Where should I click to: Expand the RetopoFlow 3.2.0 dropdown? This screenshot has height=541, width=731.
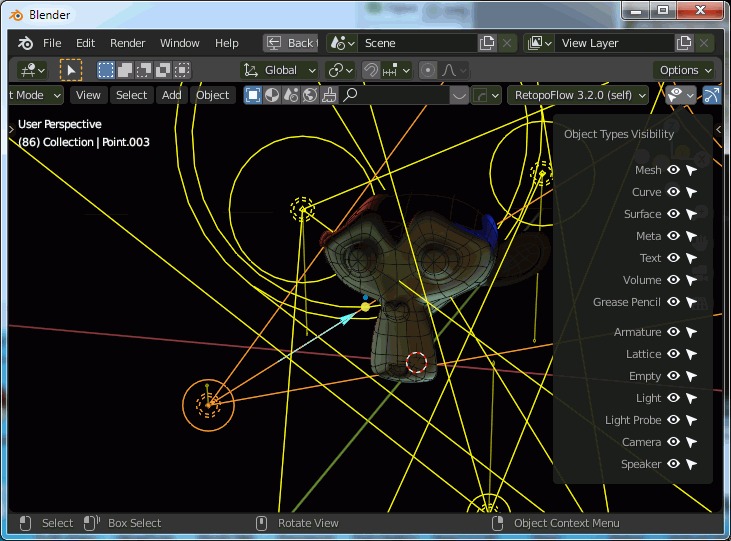(x=579, y=95)
